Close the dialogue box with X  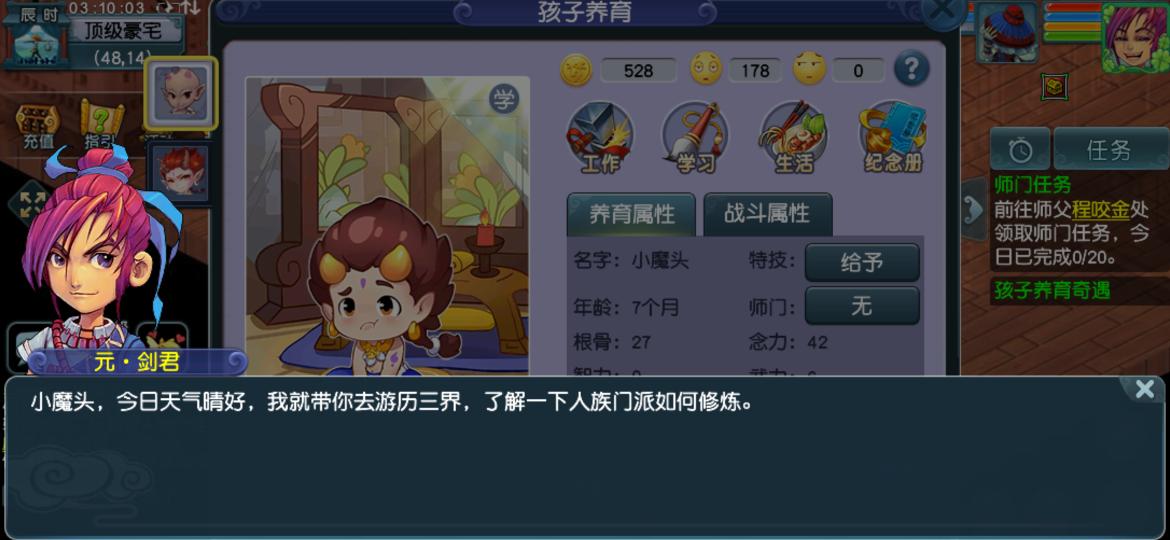click(1145, 389)
